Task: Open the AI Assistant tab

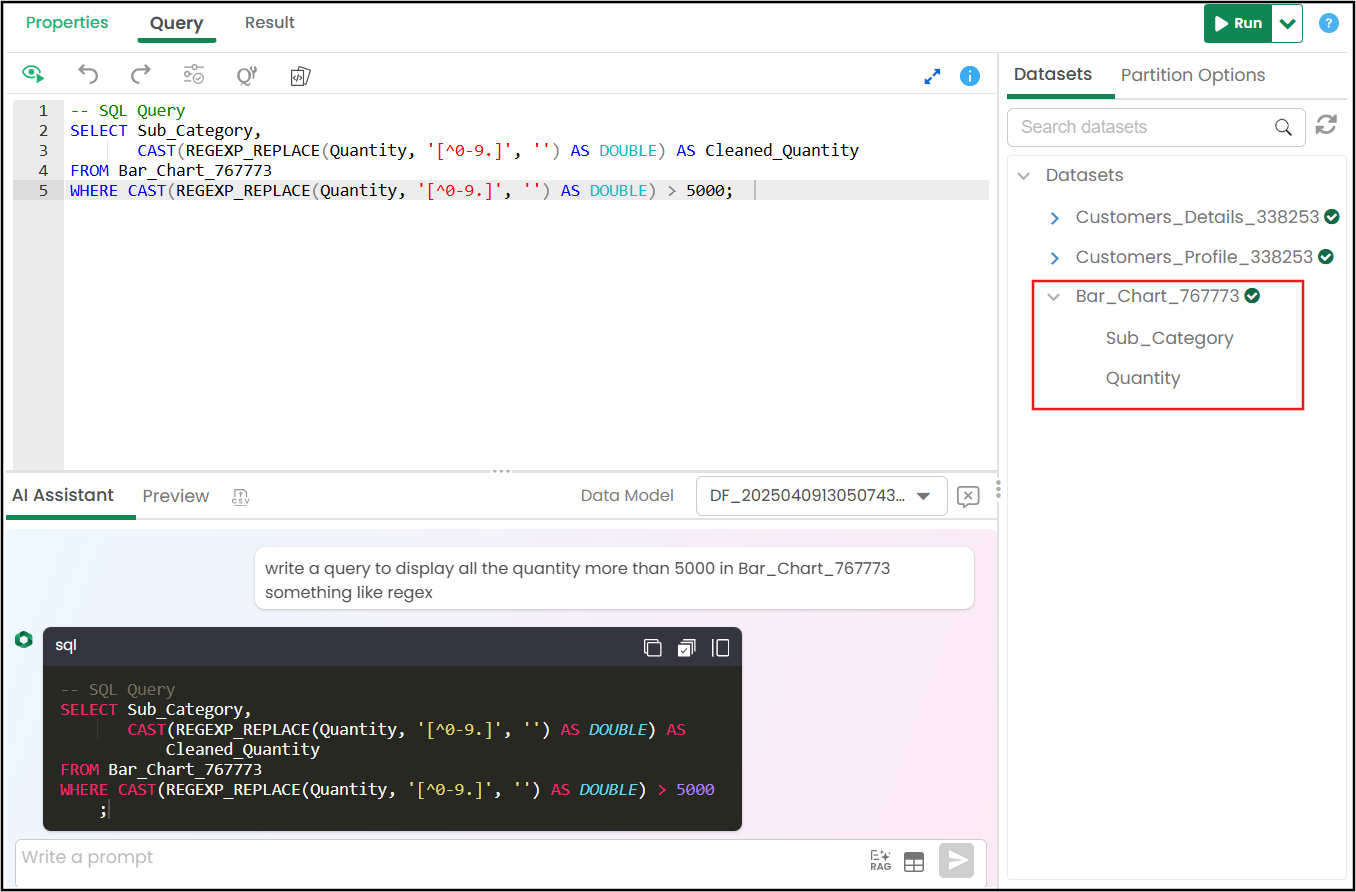Action: [63, 495]
